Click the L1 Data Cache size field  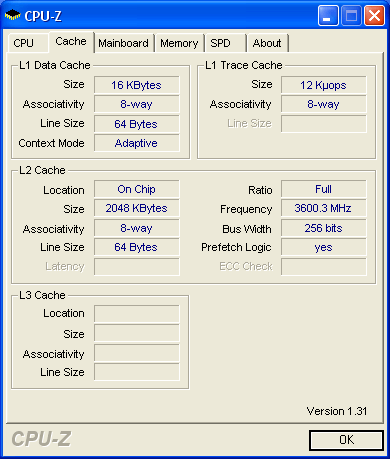point(137,85)
